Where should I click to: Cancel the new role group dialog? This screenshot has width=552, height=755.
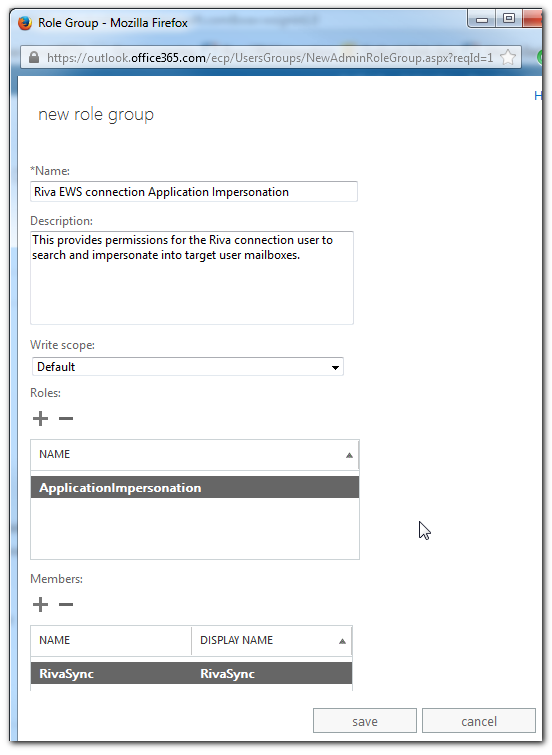tap(479, 721)
